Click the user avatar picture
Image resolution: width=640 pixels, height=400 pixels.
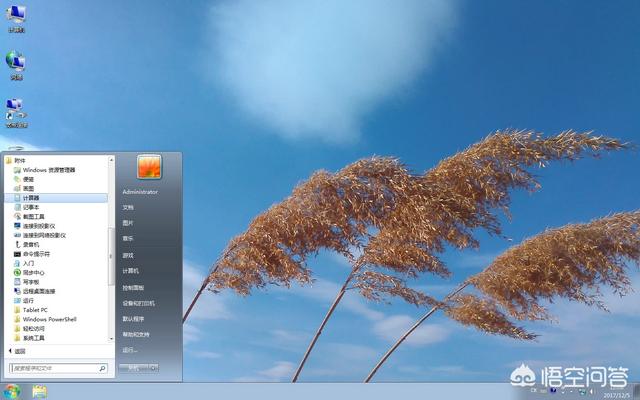(149, 167)
